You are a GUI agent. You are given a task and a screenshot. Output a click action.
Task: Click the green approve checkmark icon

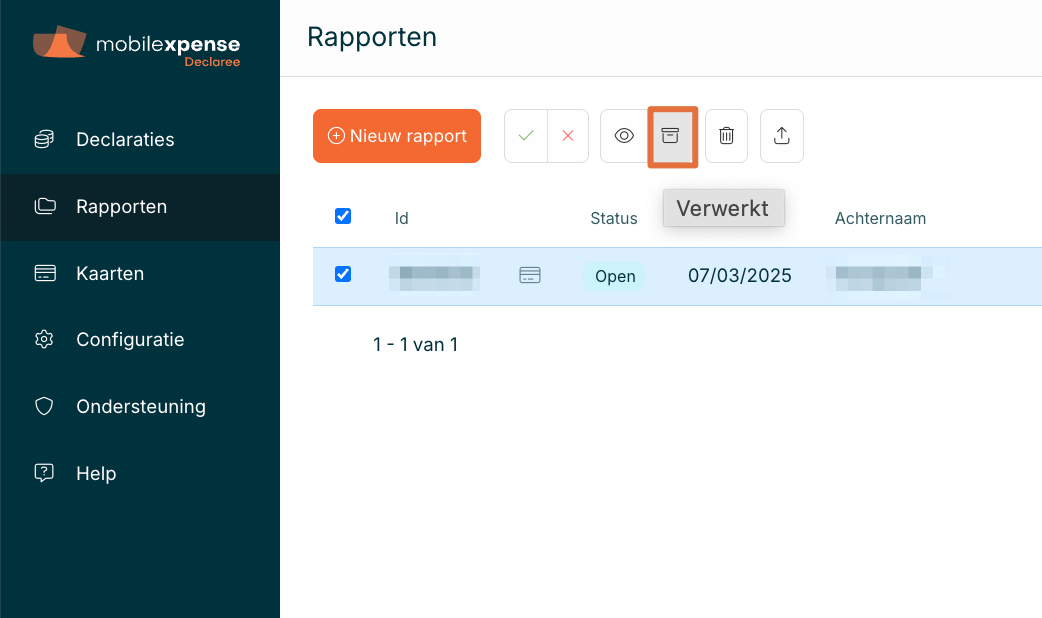[x=526, y=136]
